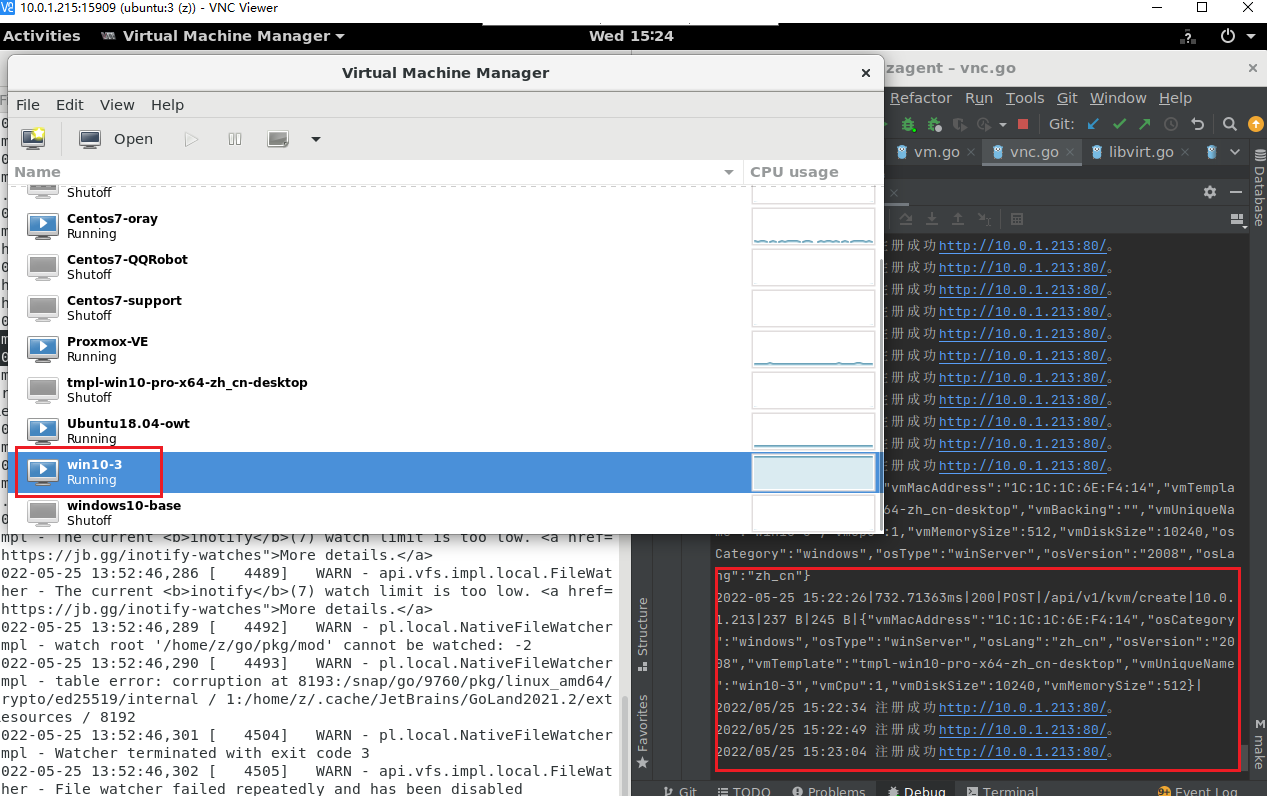Open the selected VM console
This screenshot has width=1267, height=796.
pyautogui.click(x=116, y=139)
